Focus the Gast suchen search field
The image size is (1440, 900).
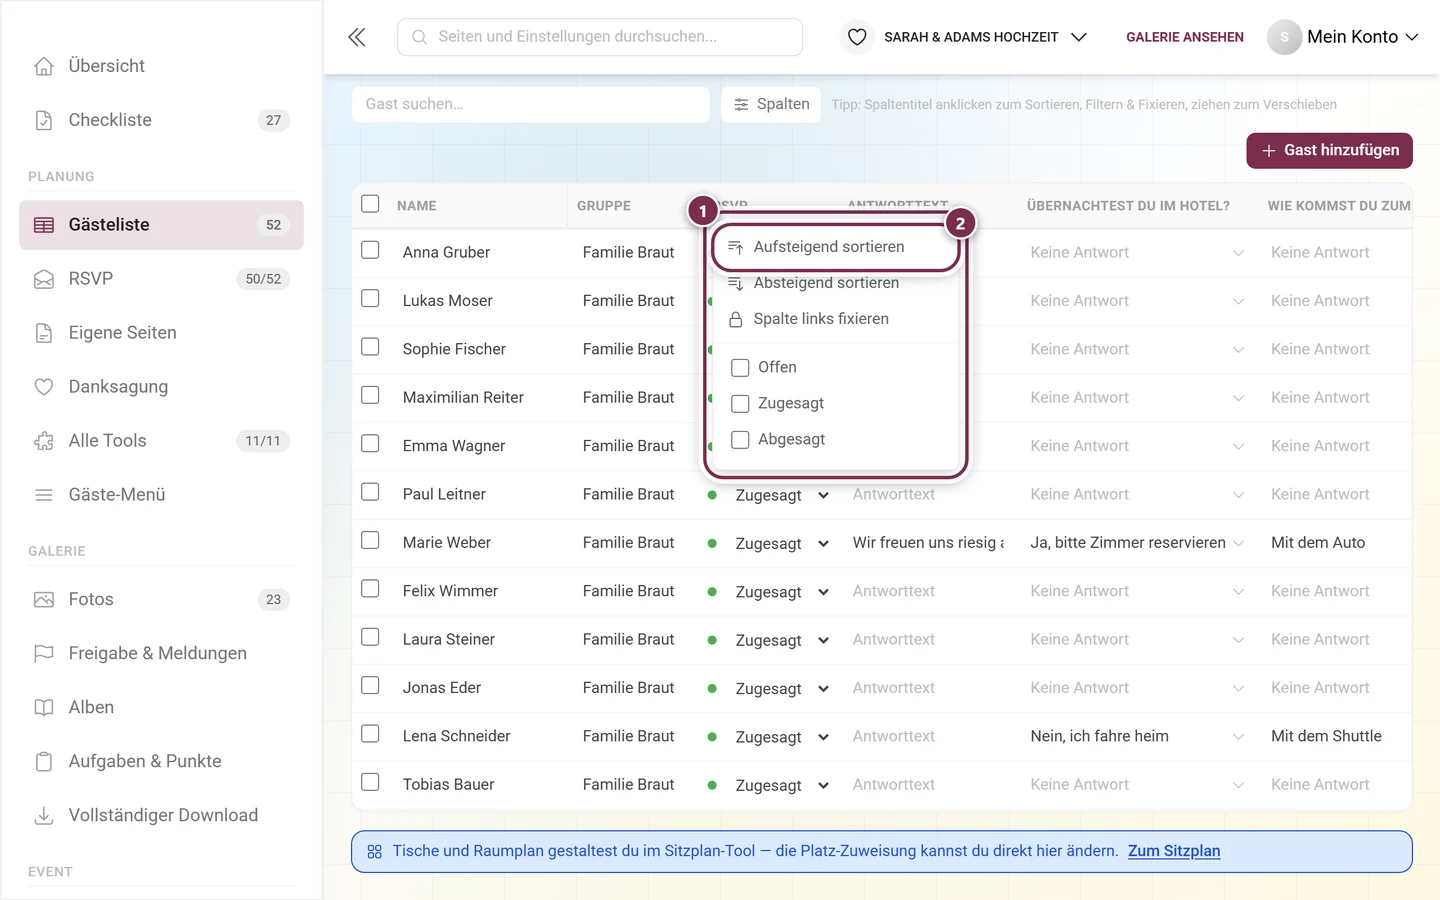tap(531, 104)
